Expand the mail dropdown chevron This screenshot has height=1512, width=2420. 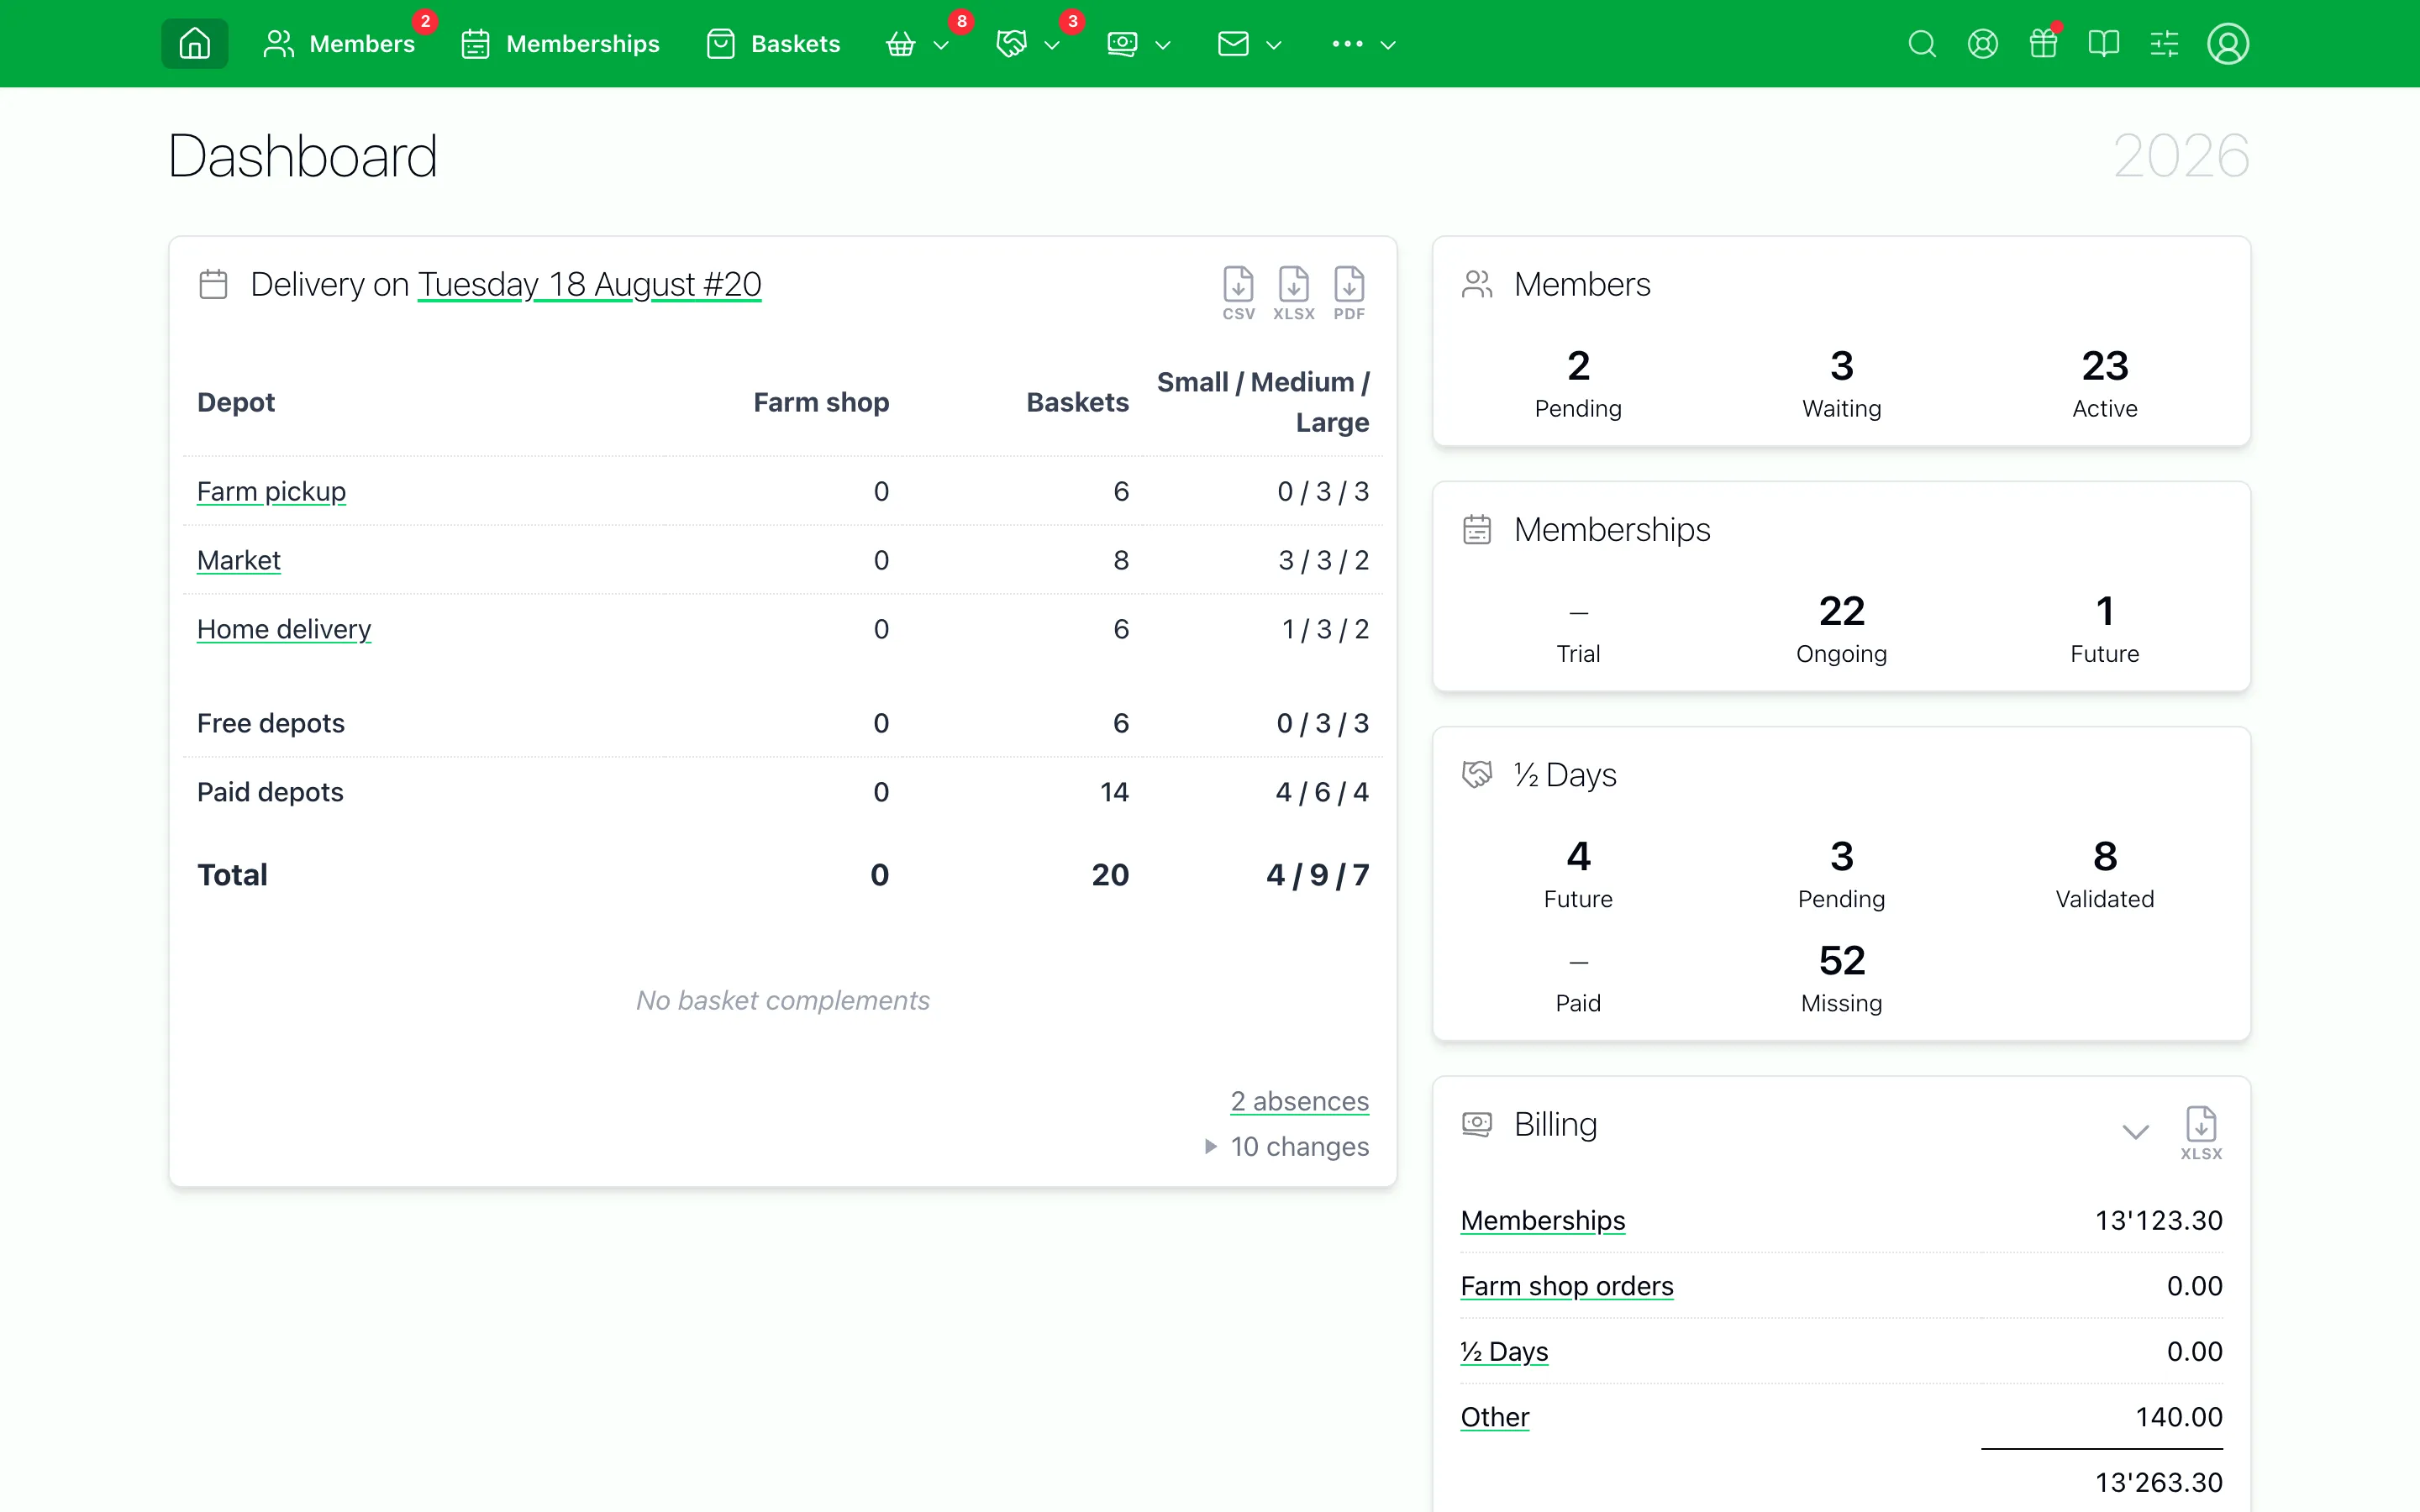pos(1273,45)
